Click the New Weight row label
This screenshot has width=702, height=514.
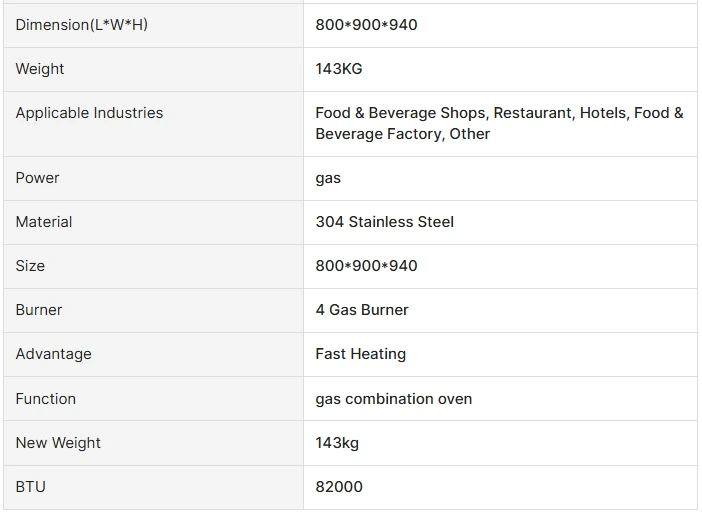58,443
